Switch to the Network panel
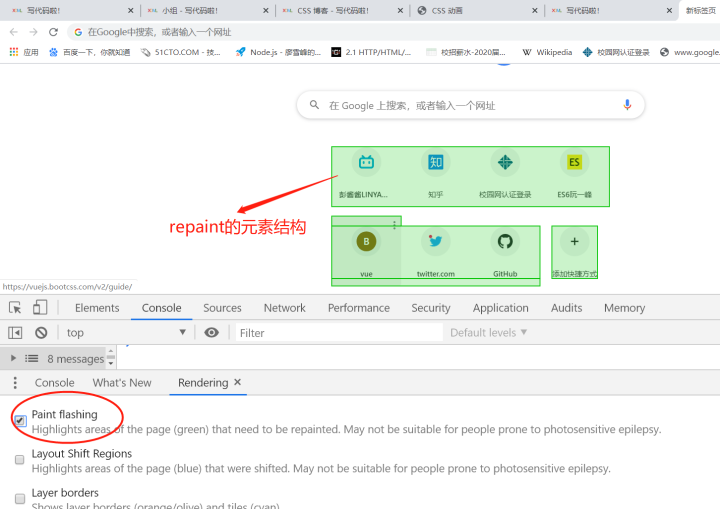 pos(284,308)
